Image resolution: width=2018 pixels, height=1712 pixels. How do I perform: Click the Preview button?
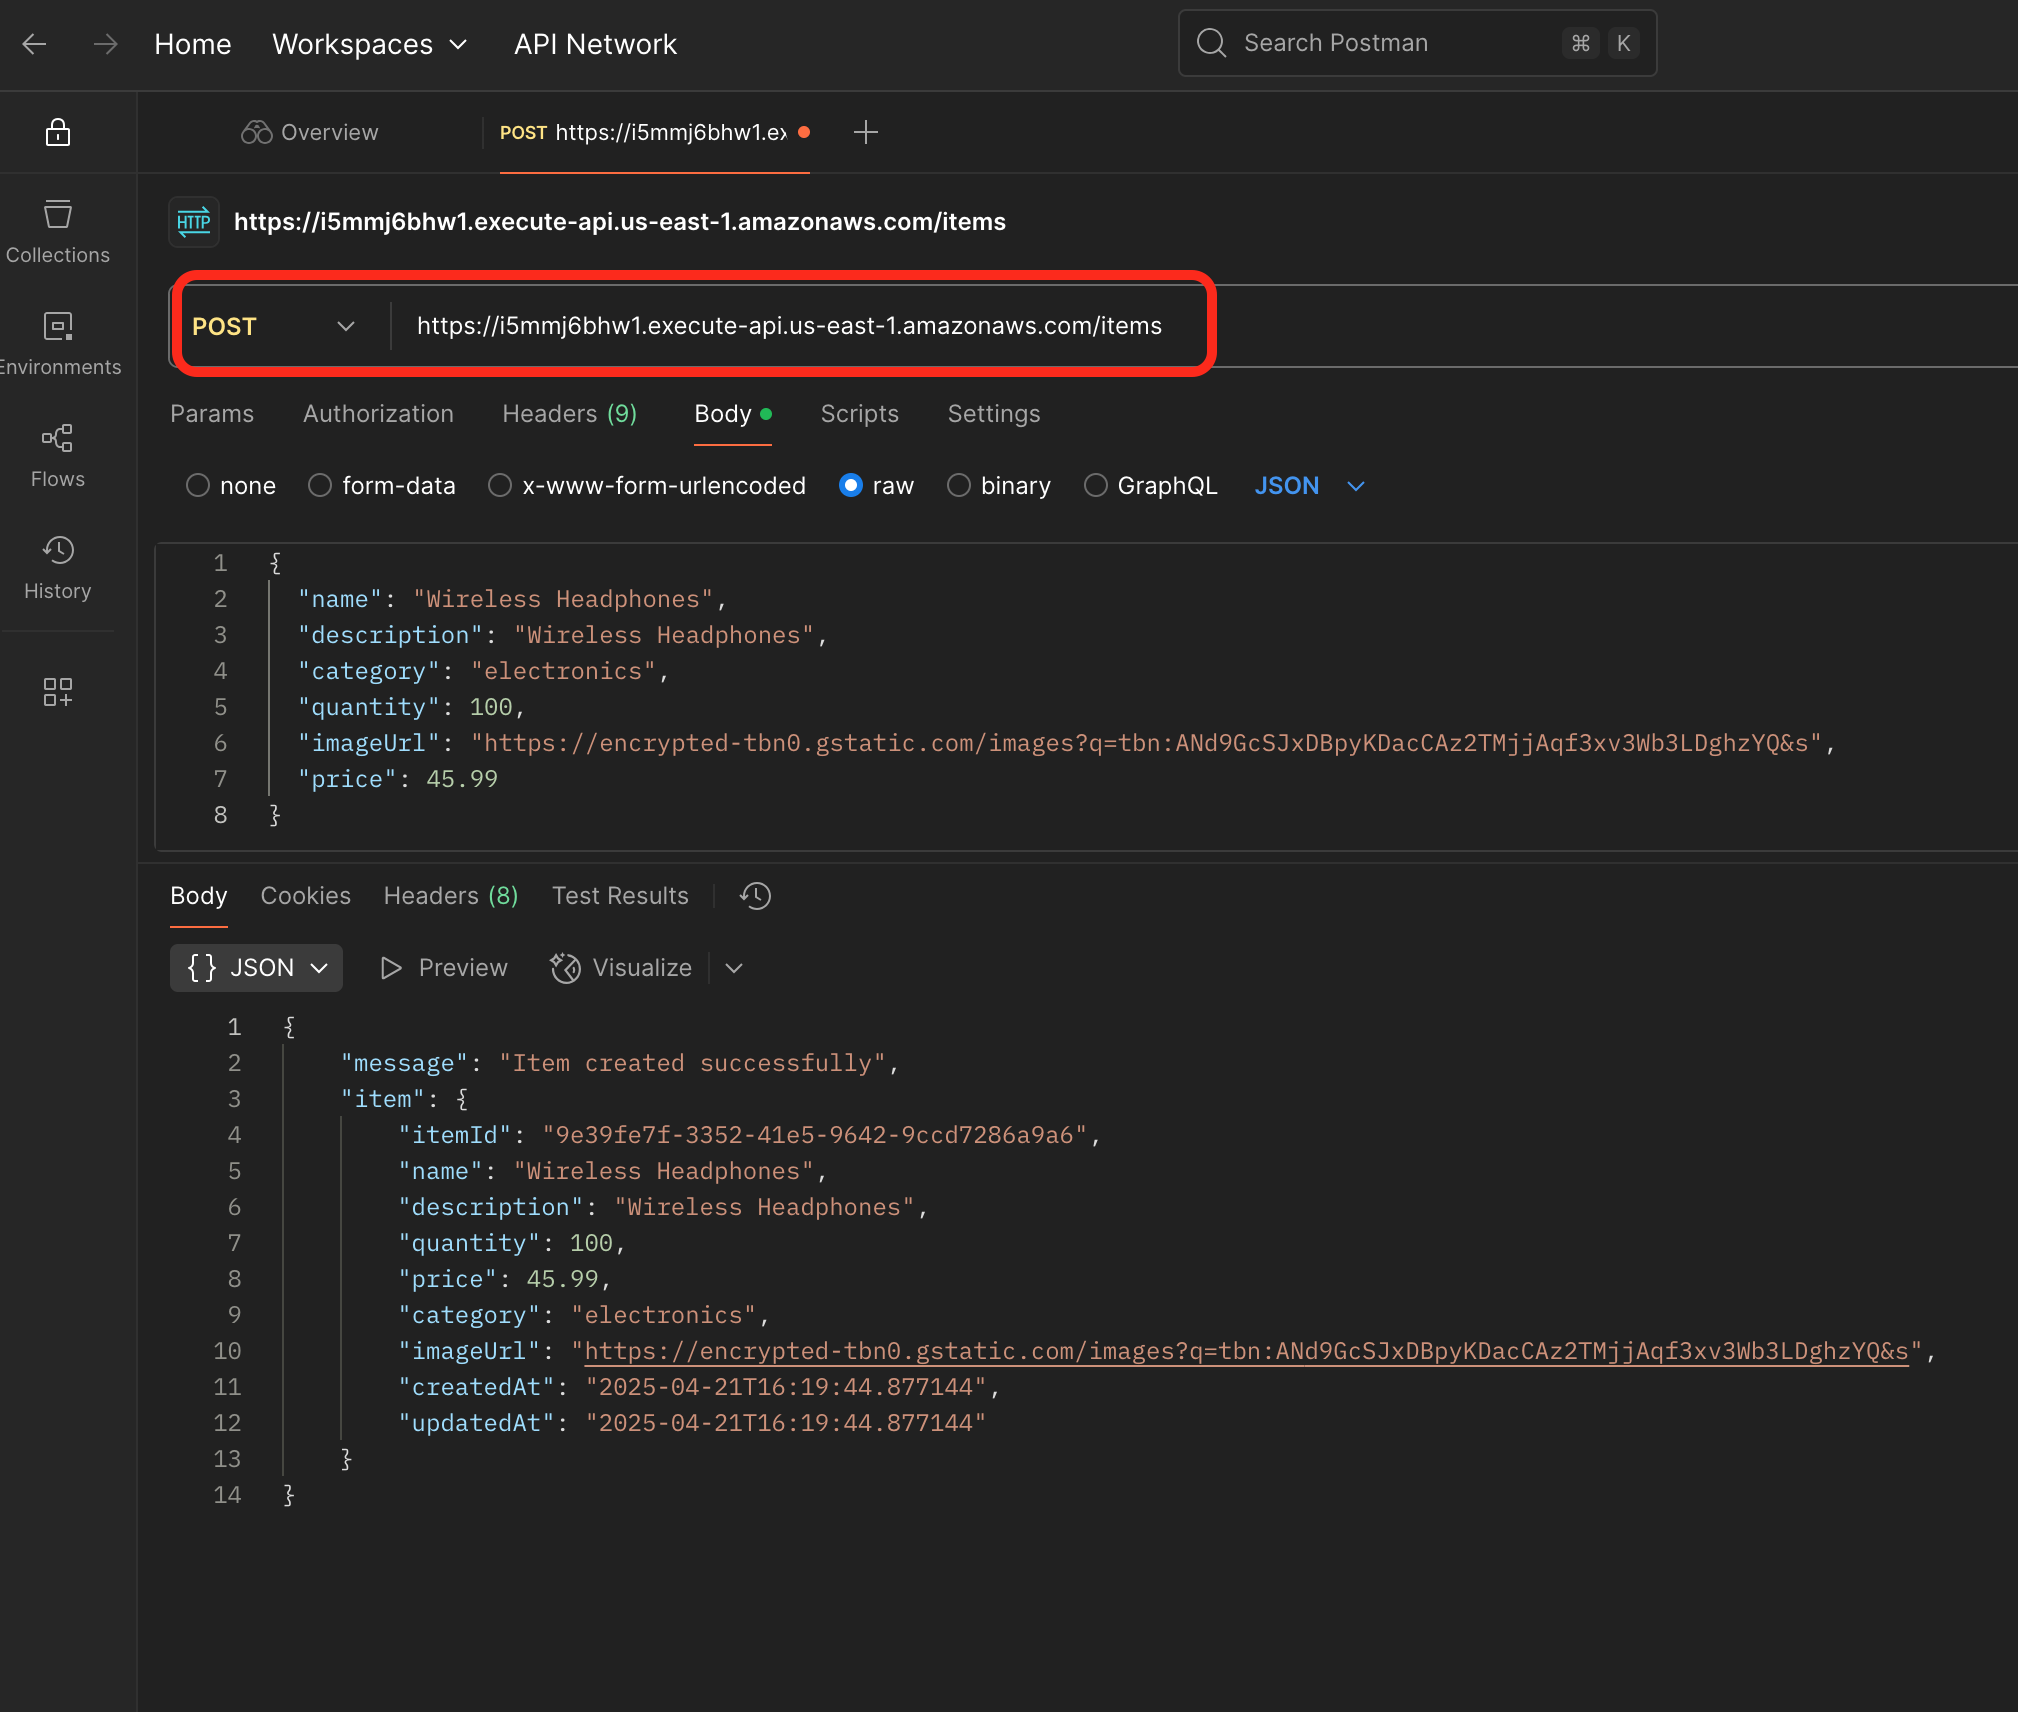click(x=444, y=968)
